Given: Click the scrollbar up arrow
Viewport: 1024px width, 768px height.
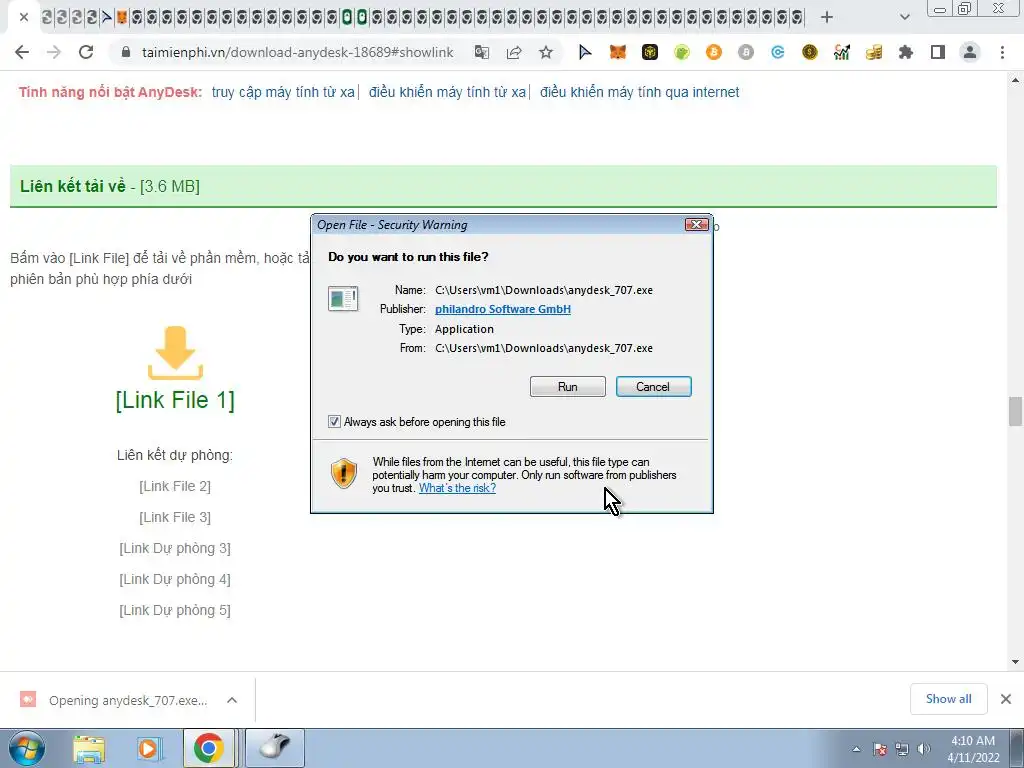Looking at the screenshot, I should 1015,80.
